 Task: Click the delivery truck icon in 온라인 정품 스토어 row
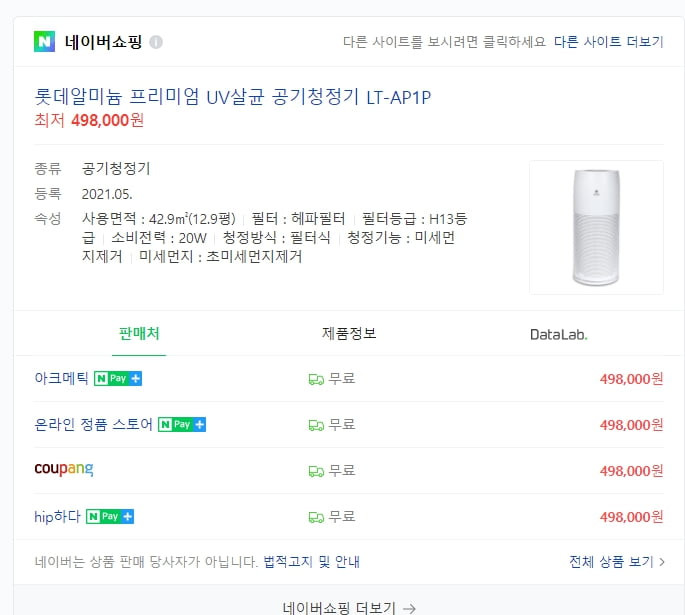[316, 425]
